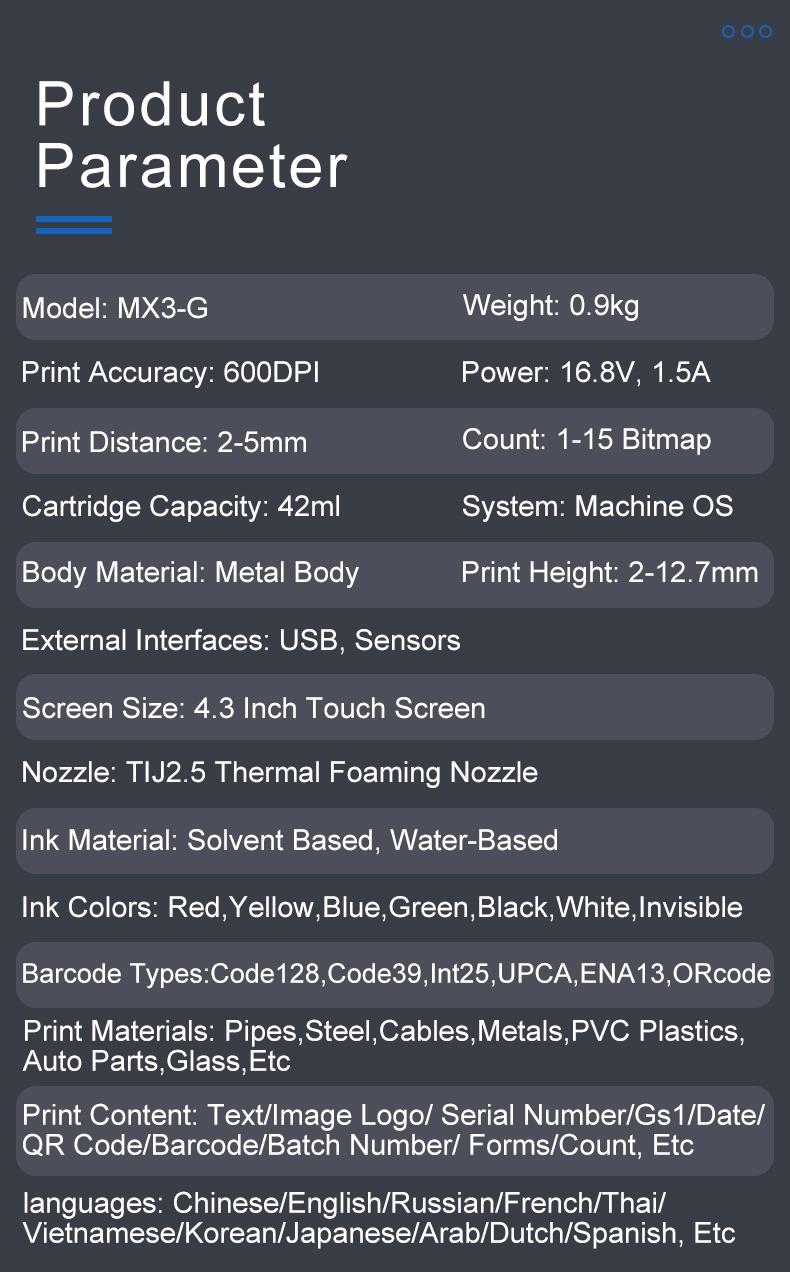This screenshot has height=1272, width=790.
Task: Click the System: Machine OS entry
Action: click(597, 506)
